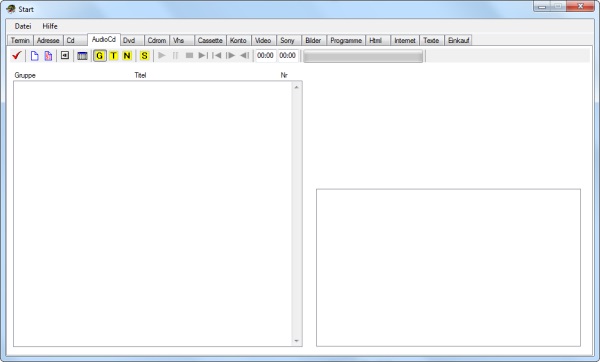
Task: Pause playback with the pause button
Action: tap(175, 55)
